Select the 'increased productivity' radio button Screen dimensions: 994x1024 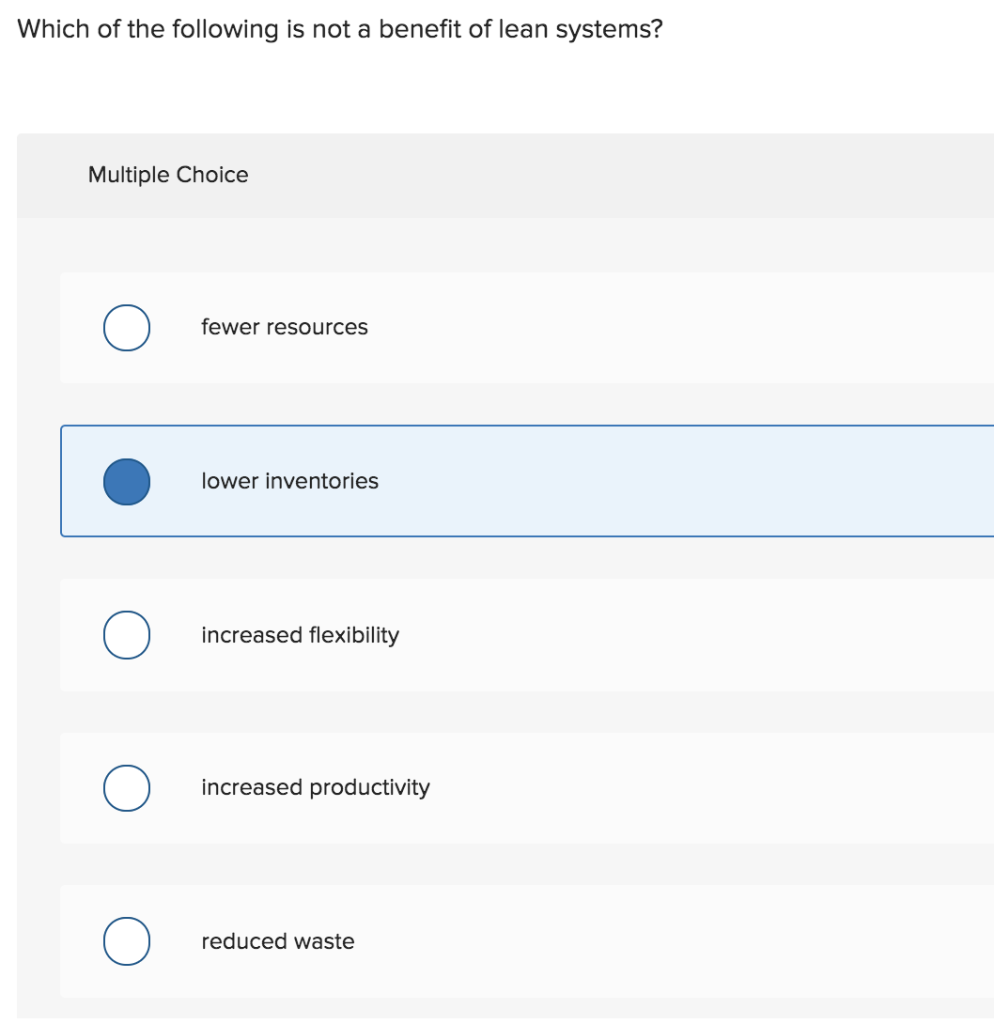pyautogui.click(x=126, y=788)
